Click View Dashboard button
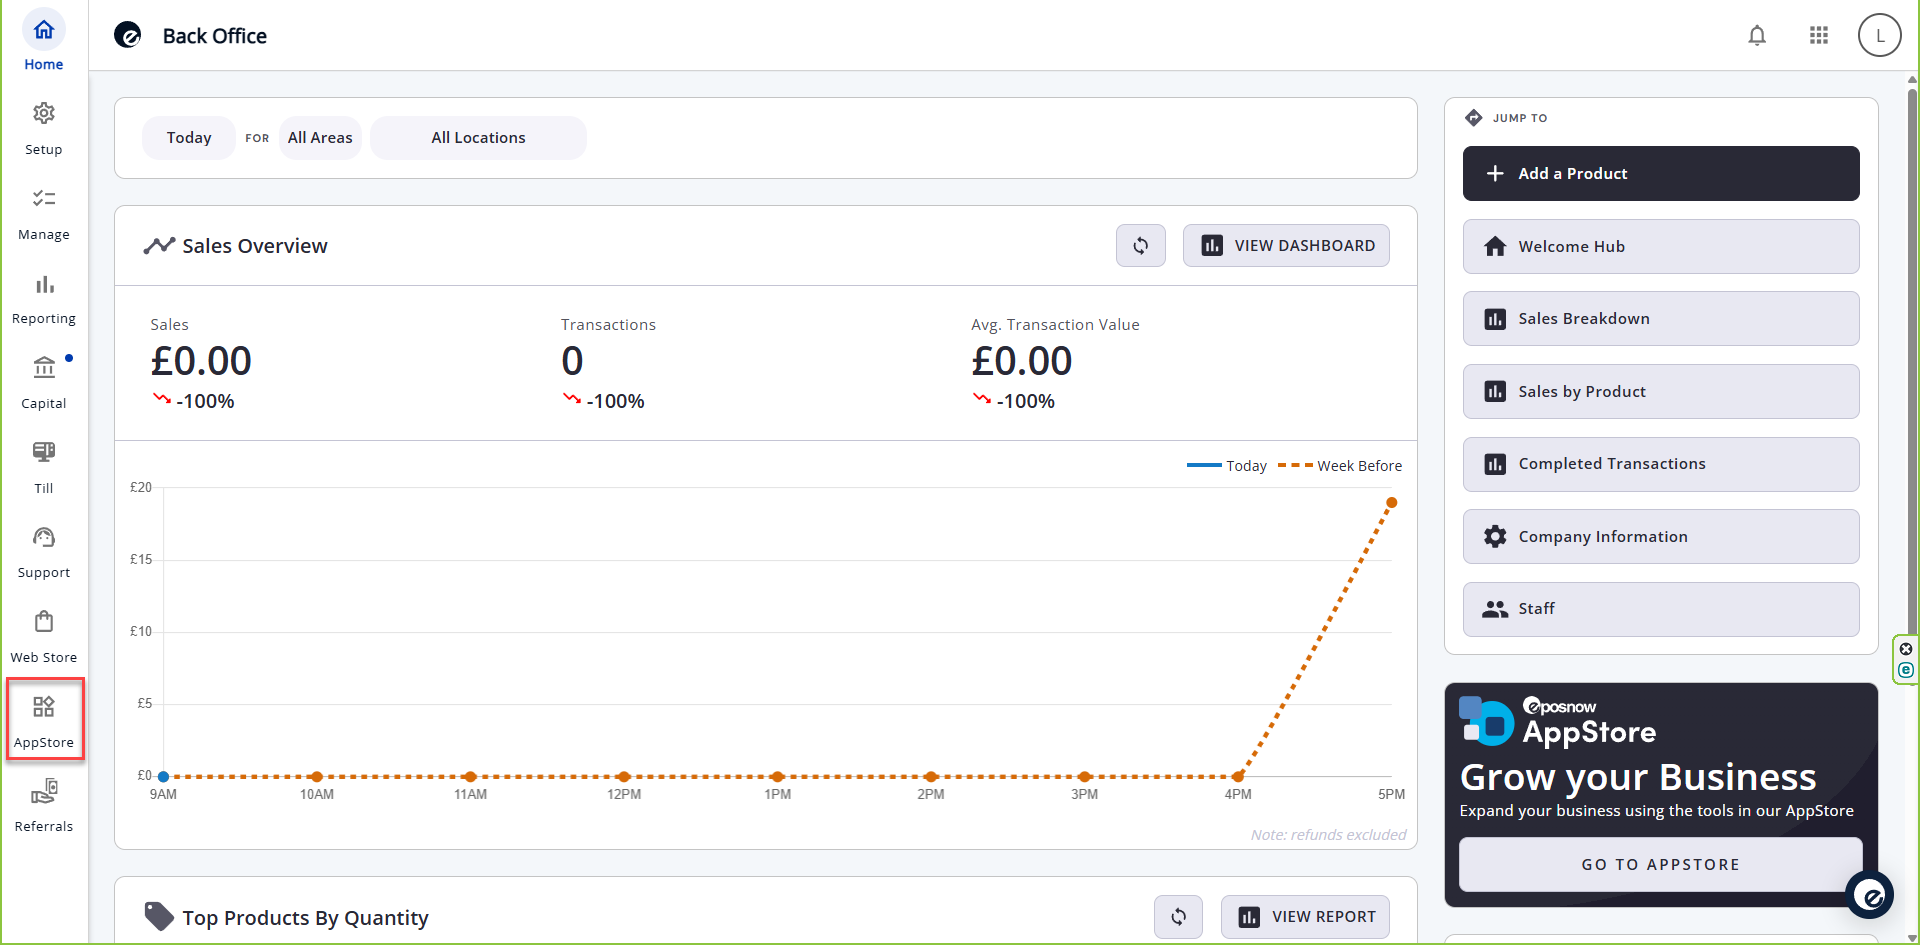The image size is (1920, 945). pos(1286,246)
